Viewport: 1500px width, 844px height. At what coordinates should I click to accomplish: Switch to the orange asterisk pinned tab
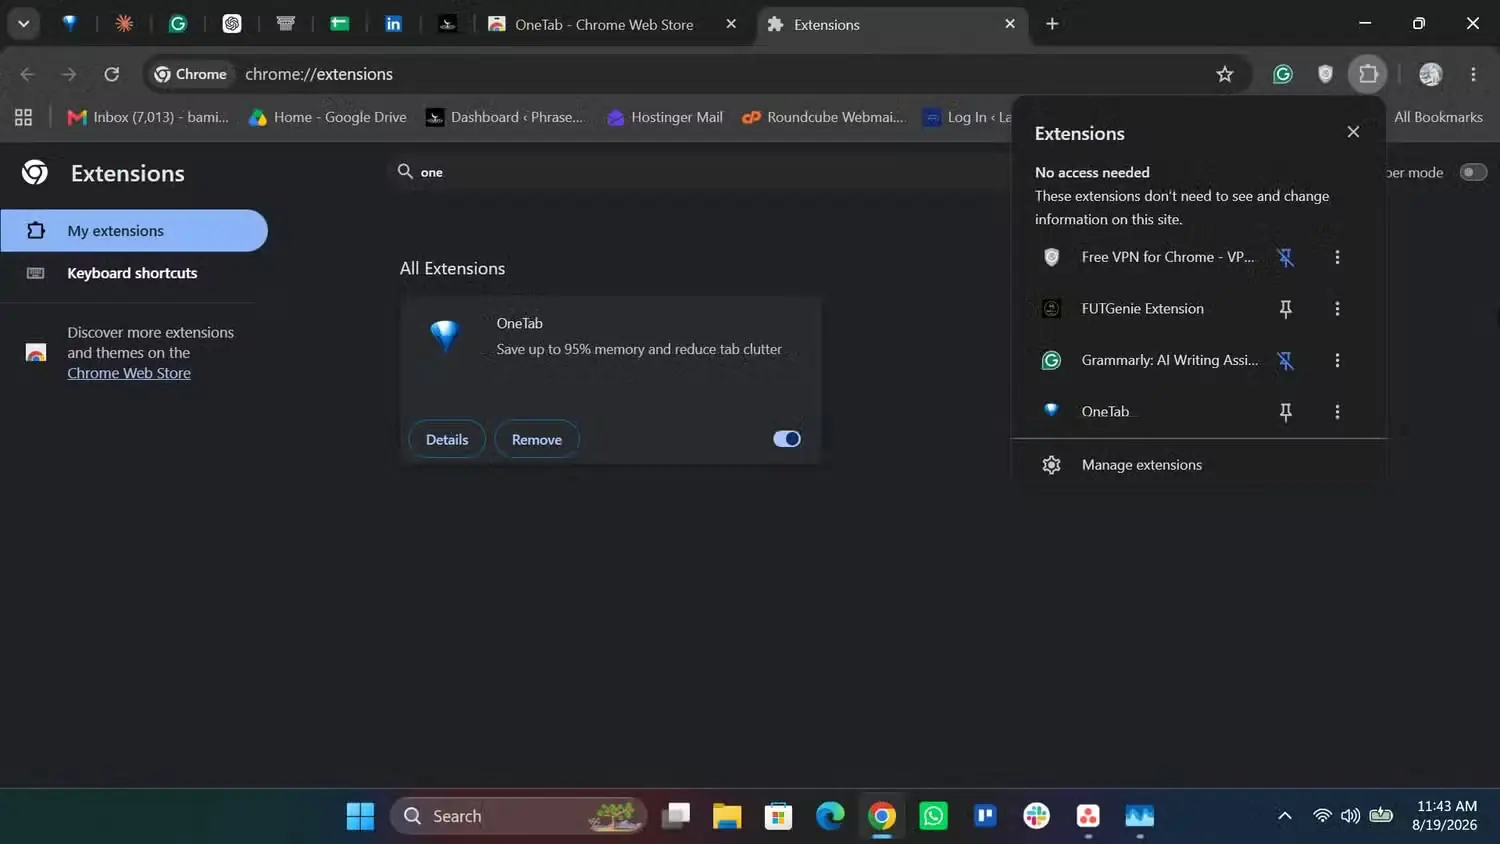(x=124, y=24)
